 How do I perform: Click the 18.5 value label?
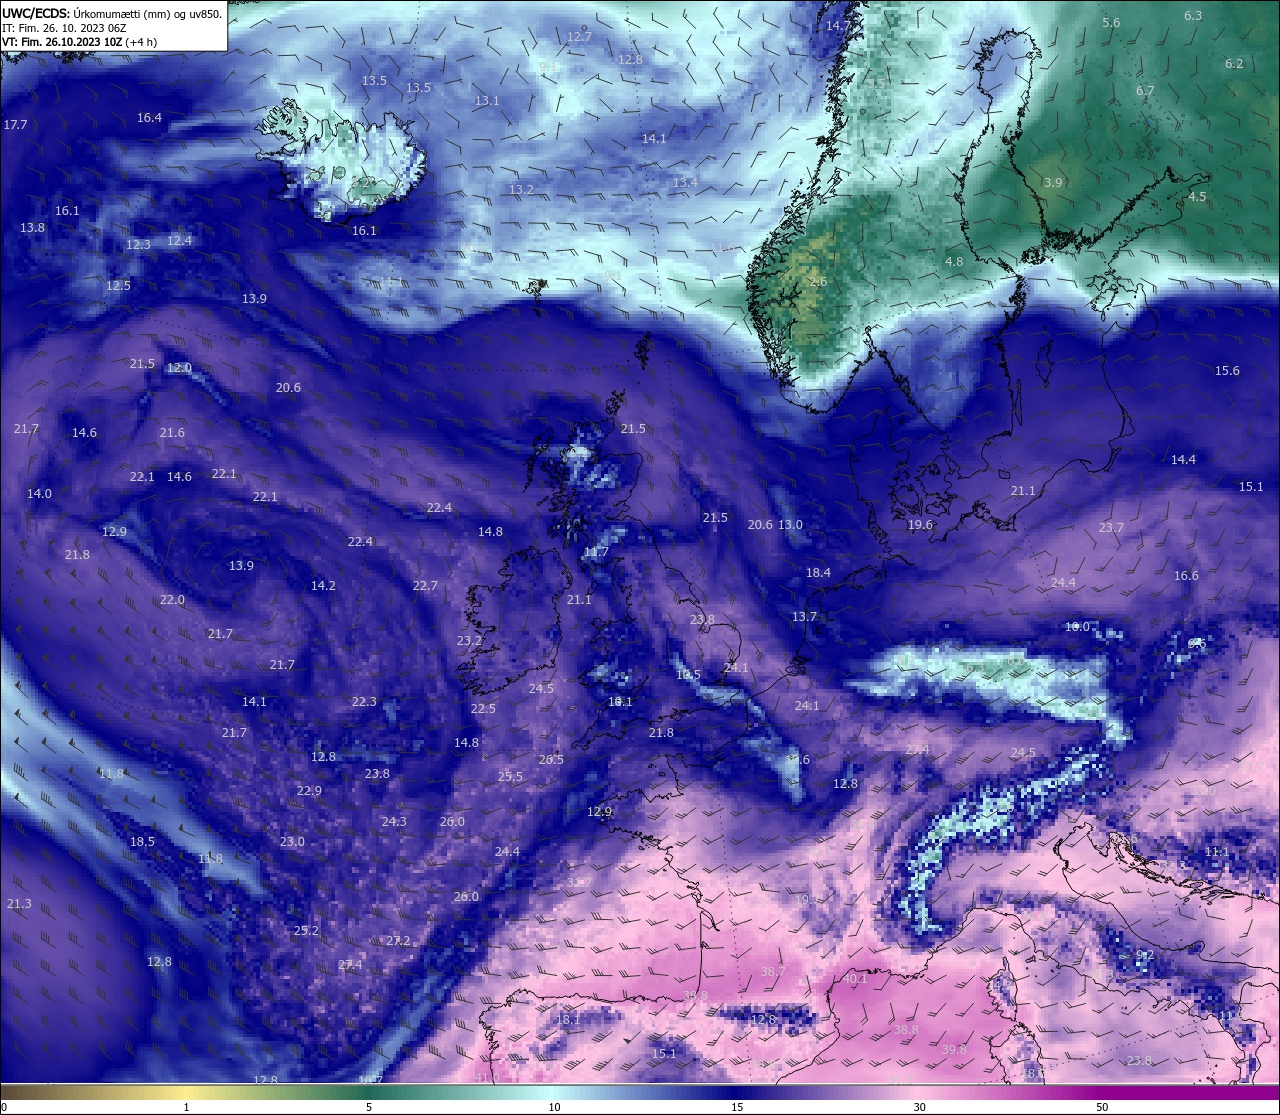click(142, 842)
